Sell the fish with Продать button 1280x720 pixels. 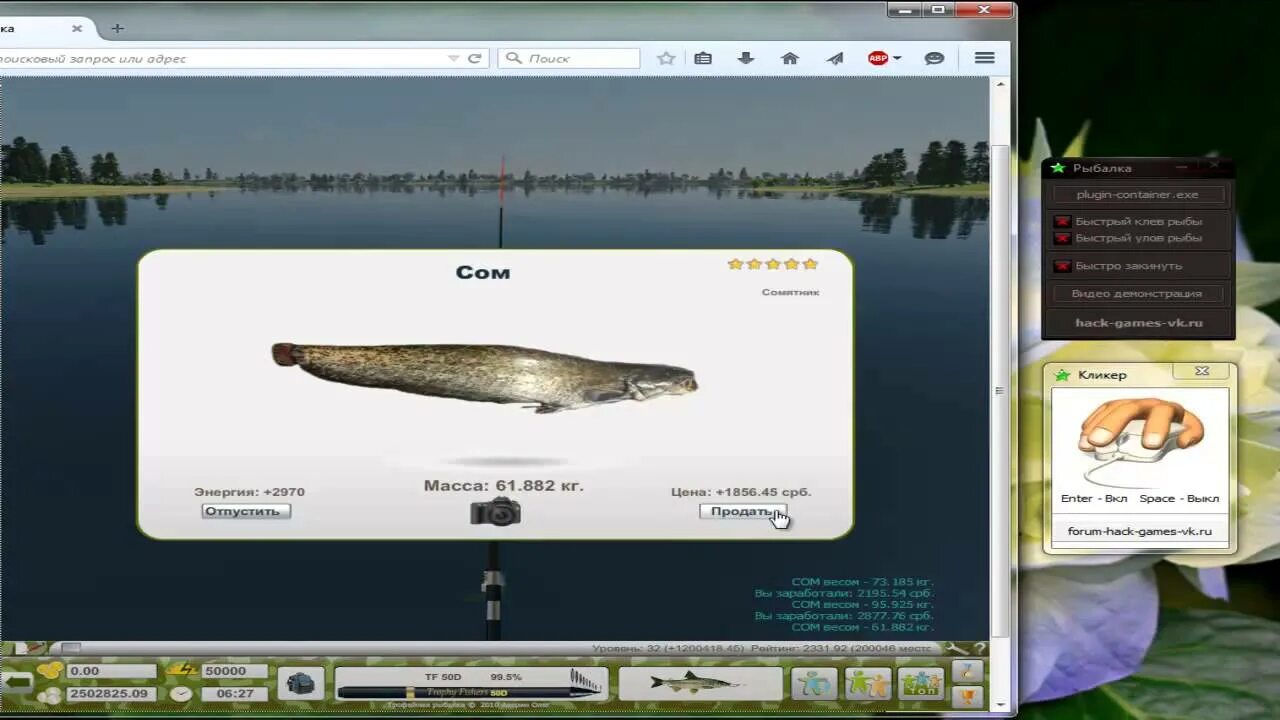(743, 511)
